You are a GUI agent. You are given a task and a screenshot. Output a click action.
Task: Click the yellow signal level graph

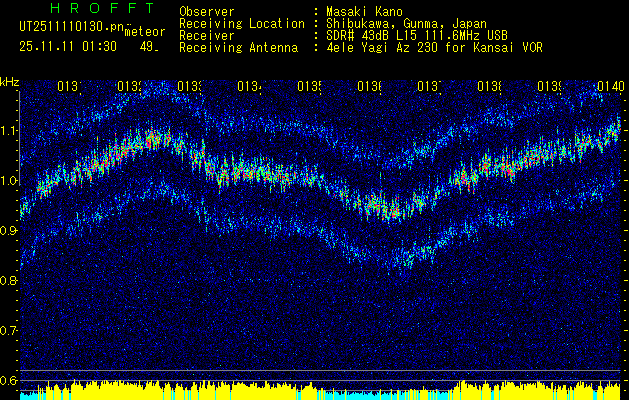click(x=320, y=388)
